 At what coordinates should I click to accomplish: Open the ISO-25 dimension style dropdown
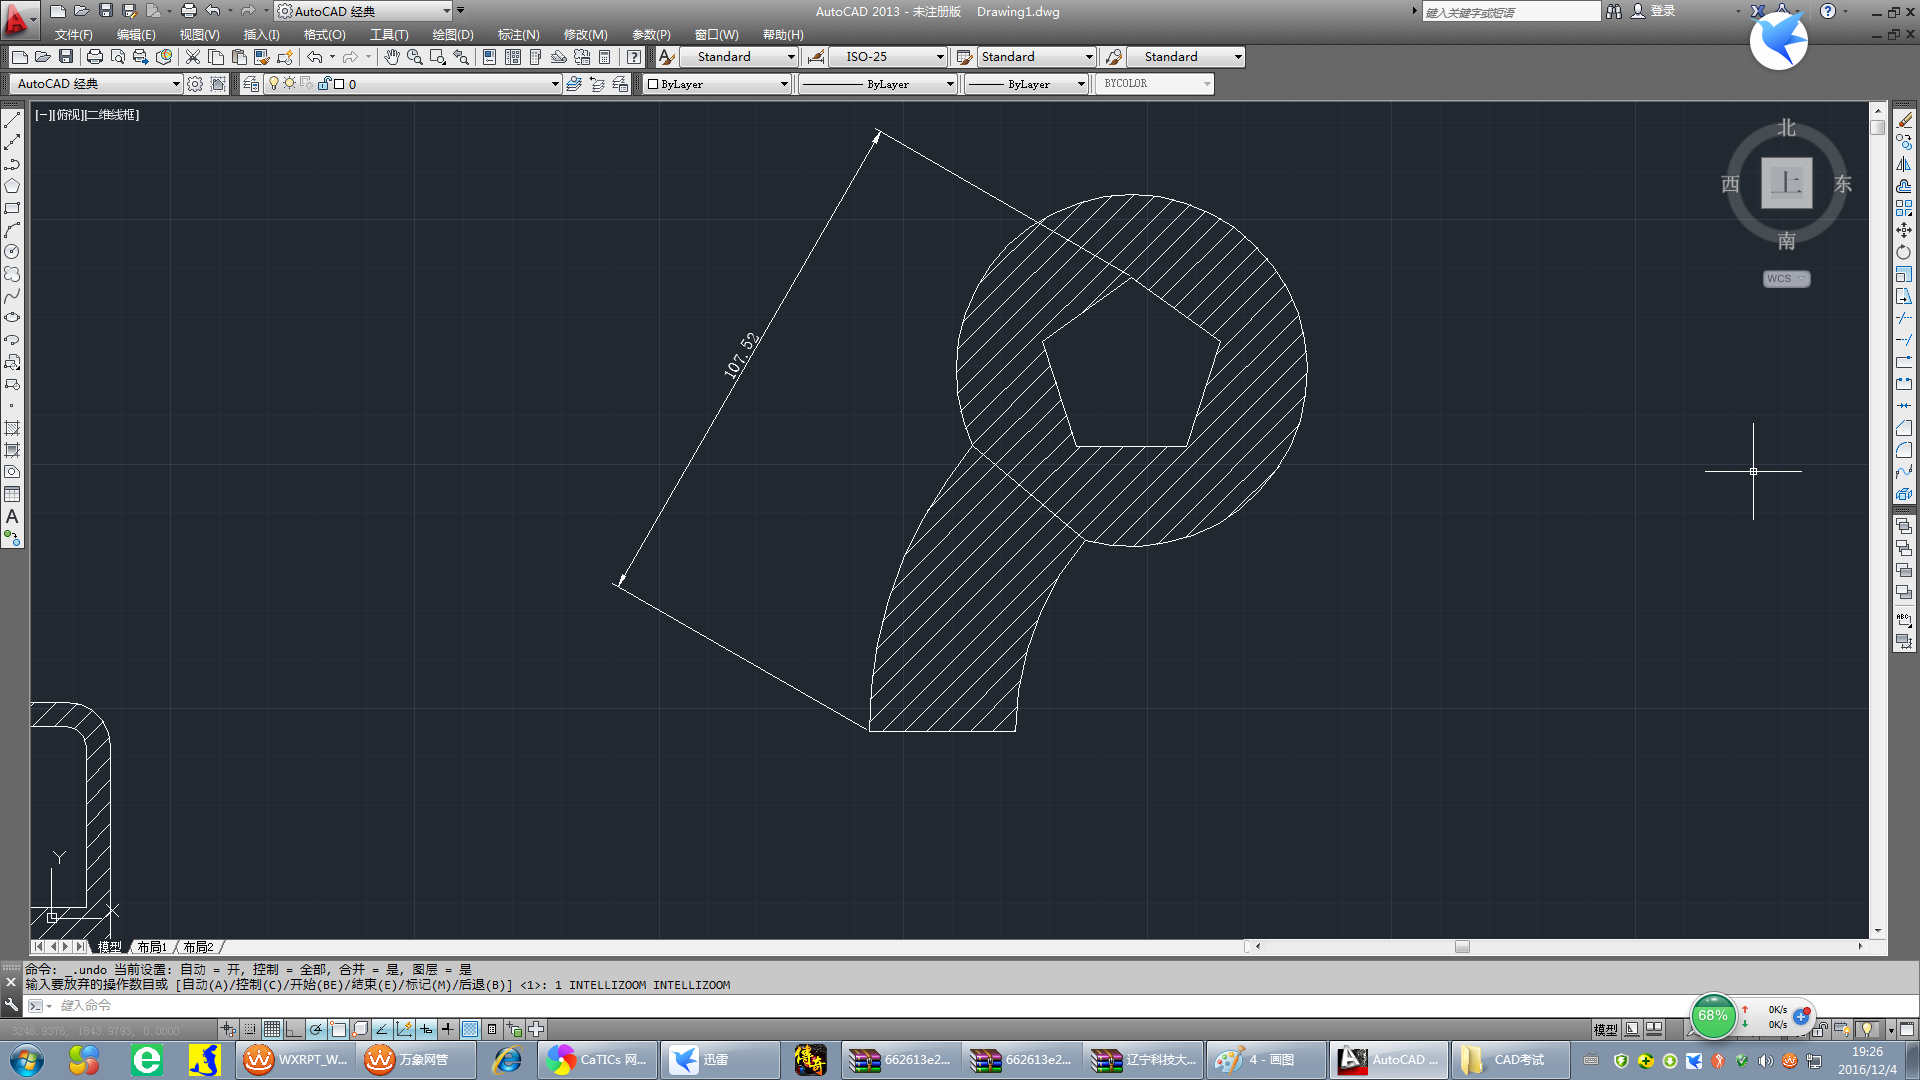tap(940, 57)
